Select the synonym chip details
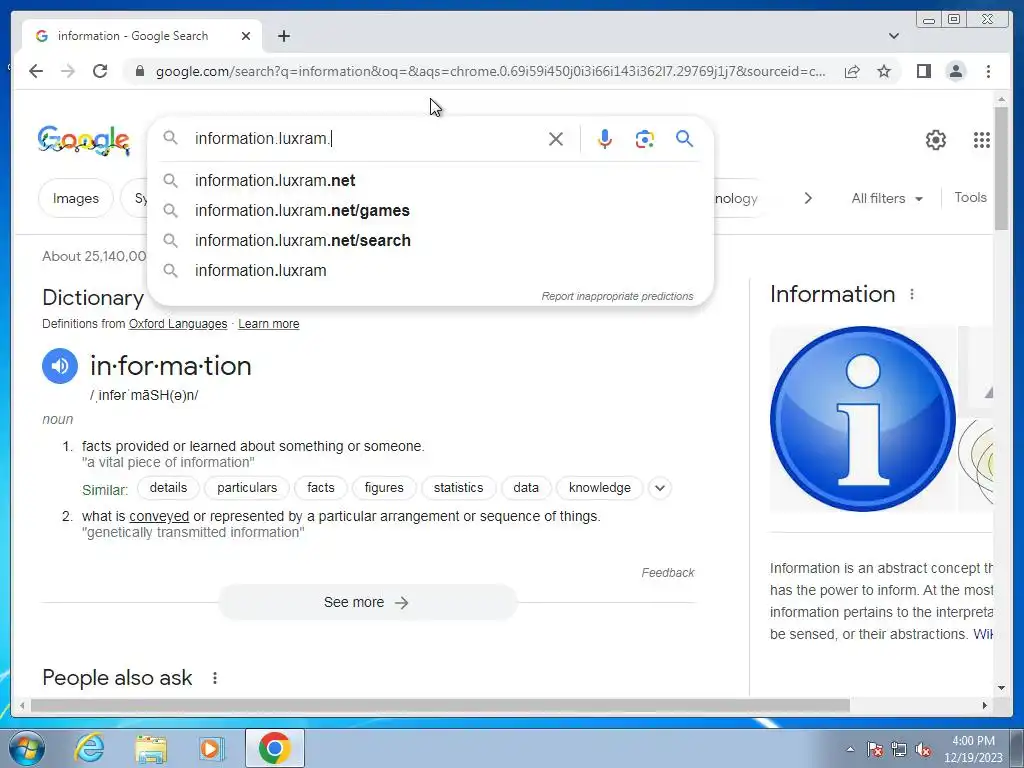The height and width of the screenshot is (768, 1024). 168,488
